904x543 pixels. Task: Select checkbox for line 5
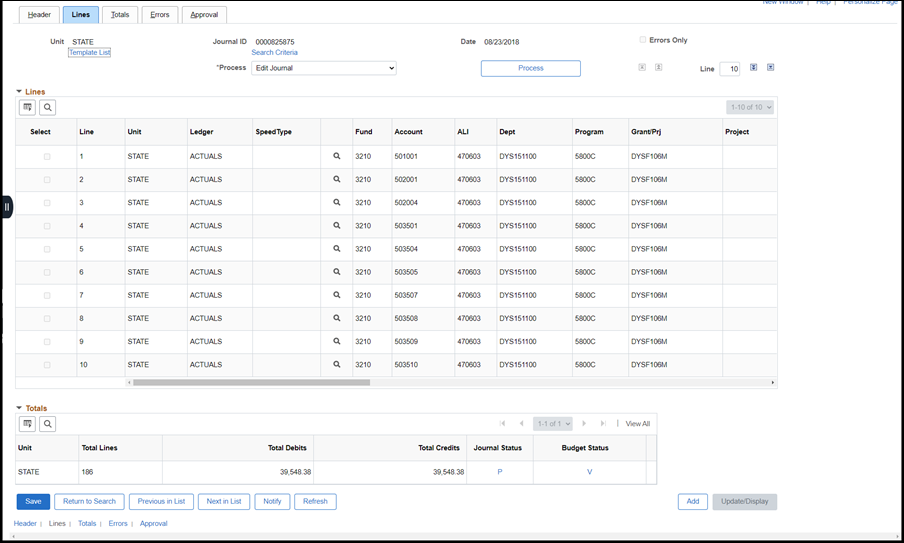[x=47, y=250]
